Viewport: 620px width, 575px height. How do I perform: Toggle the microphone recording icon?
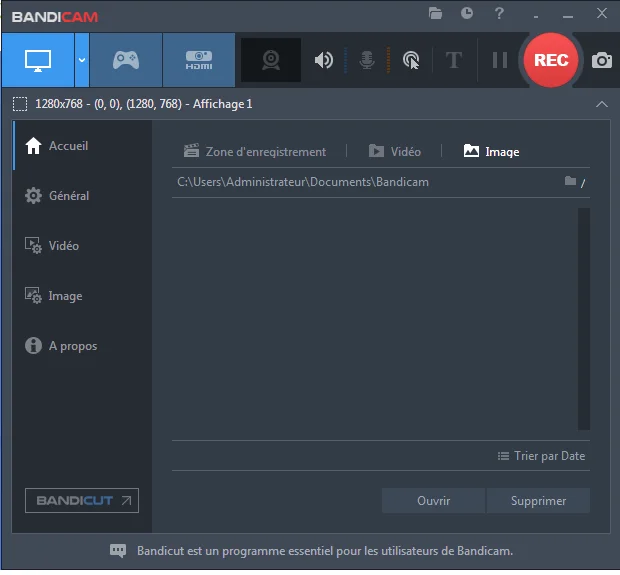pyautogui.click(x=367, y=60)
